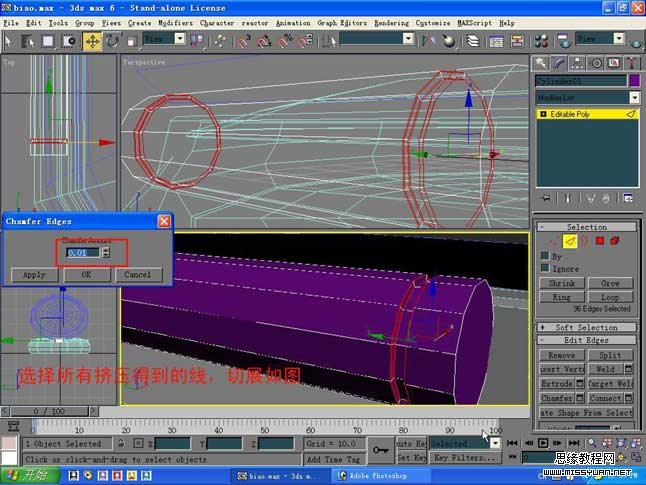Viewport: 646px width, 485px height.
Task: Open the Select by Name tool
Action: point(28,41)
